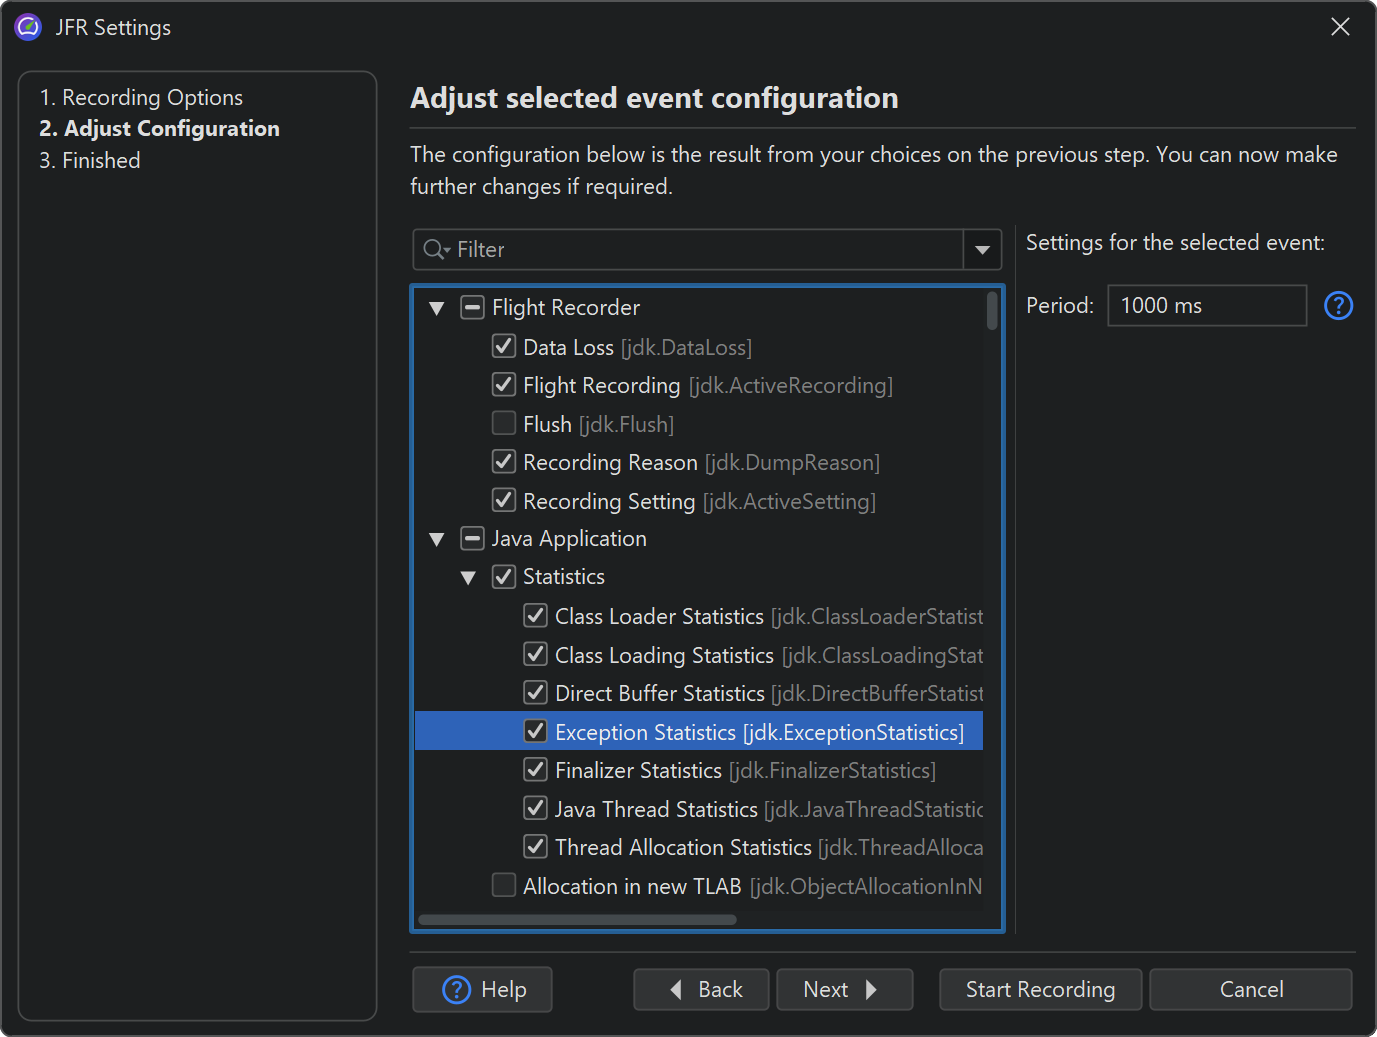Click the search magnifier icon in Filter
Image resolution: width=1377 pixels, height=1037 pixels.
click(435, 250)
